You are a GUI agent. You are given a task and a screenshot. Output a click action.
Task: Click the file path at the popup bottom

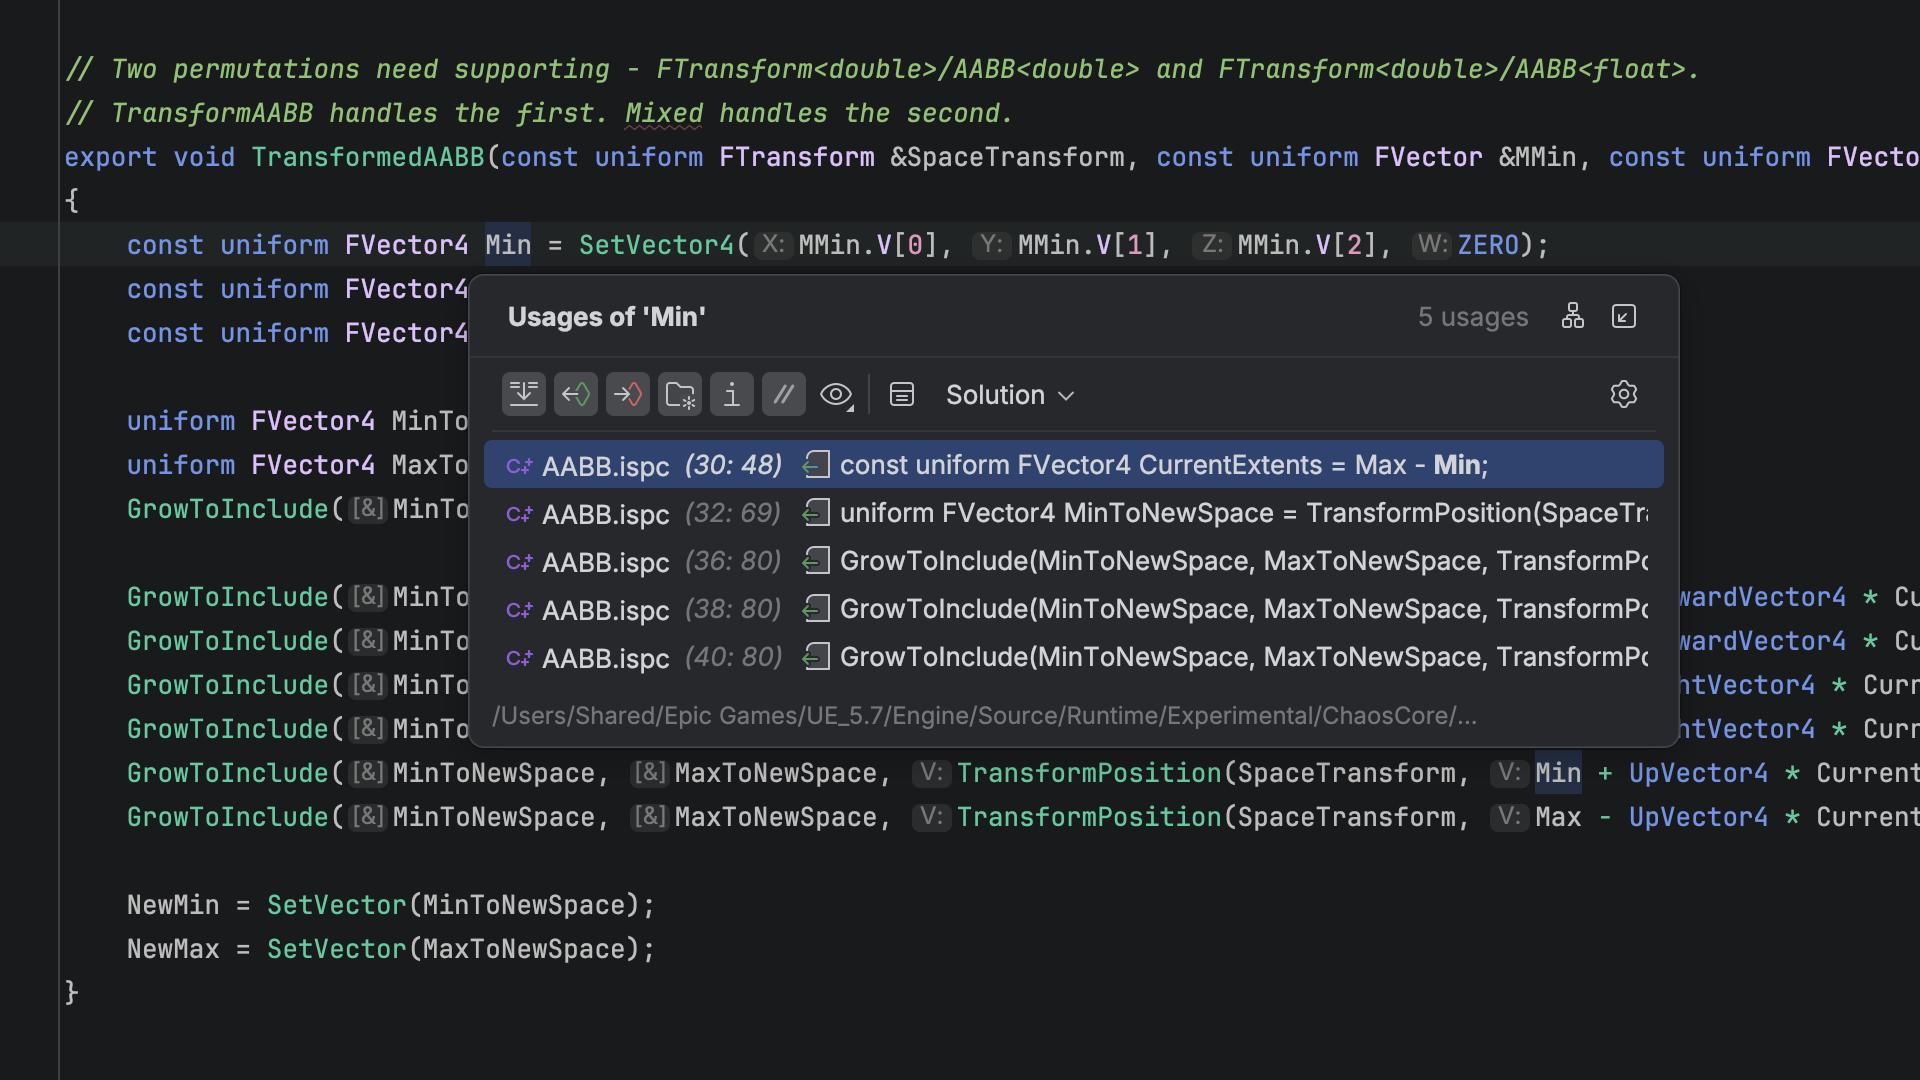click(984, 716)
